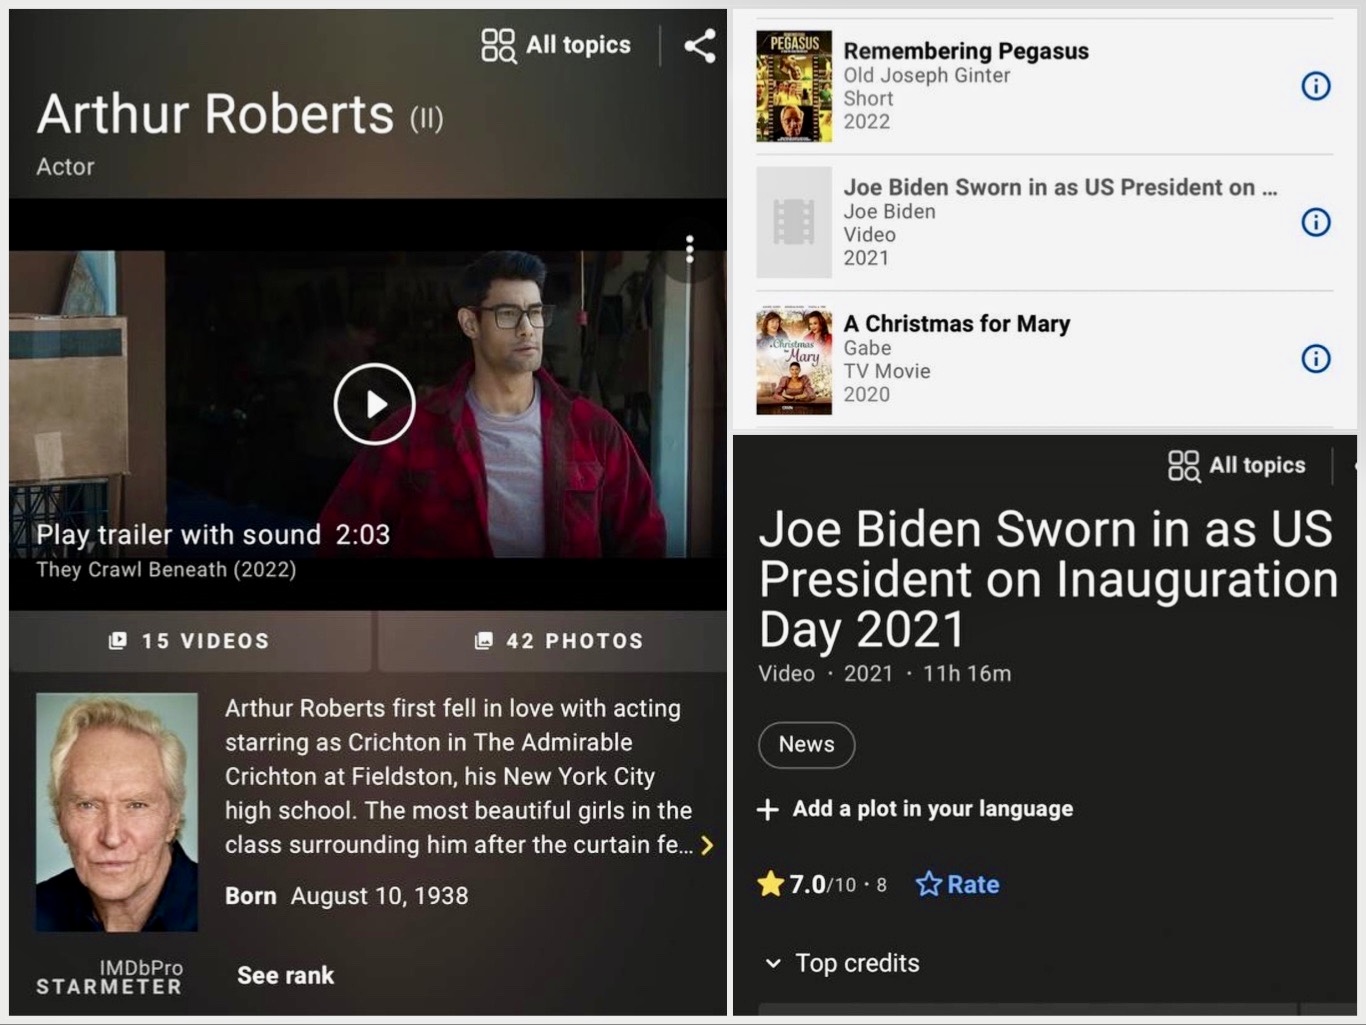Open info for A Christmas for Mary
The image size is (1366, 1025).
(1315, 358)
